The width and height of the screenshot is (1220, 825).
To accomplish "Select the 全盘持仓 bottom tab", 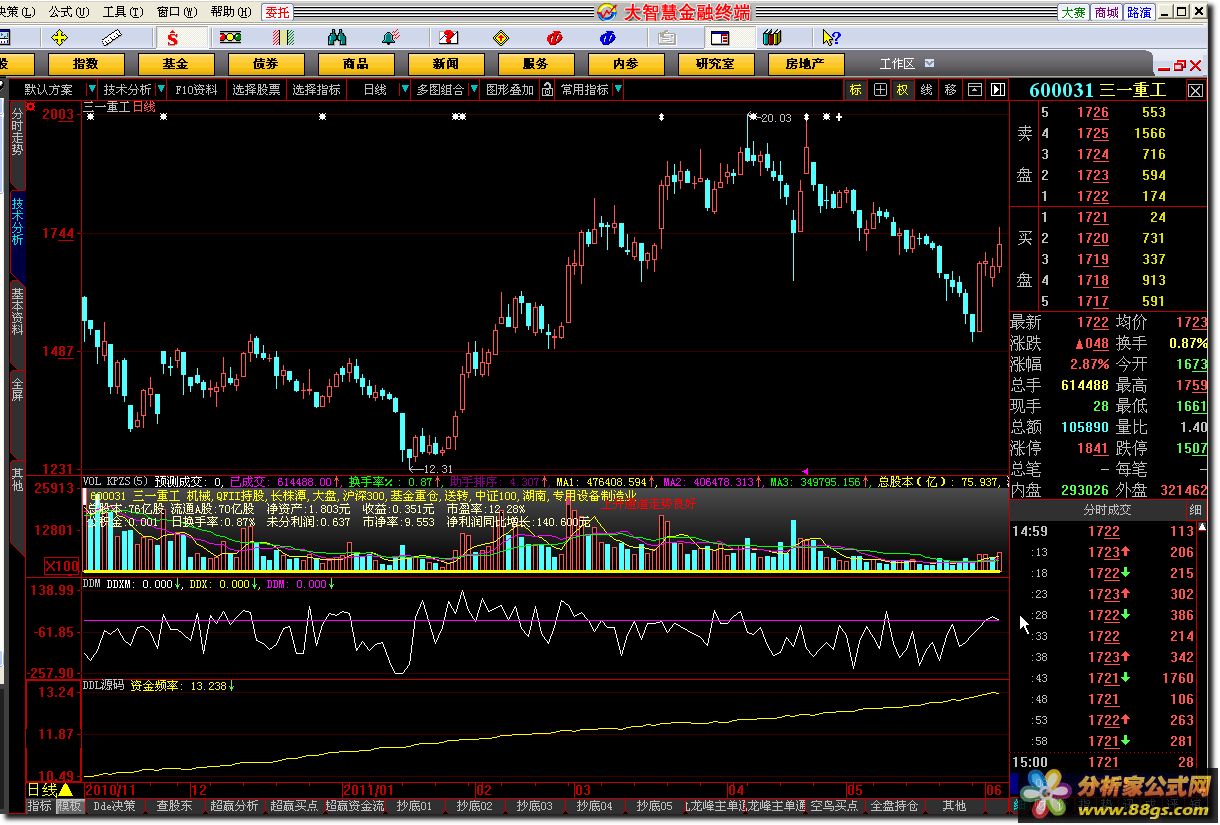I will click(x=894, y=805).
